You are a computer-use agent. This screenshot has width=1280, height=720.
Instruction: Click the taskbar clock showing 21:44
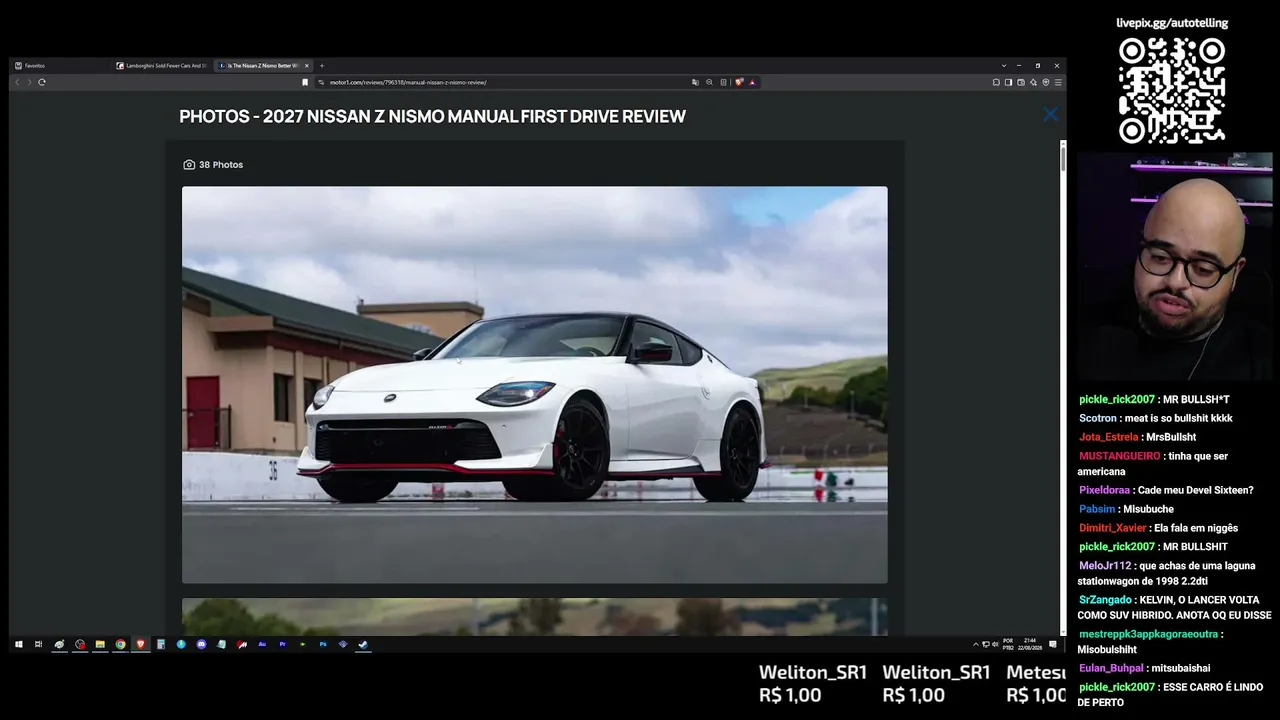1030,644
